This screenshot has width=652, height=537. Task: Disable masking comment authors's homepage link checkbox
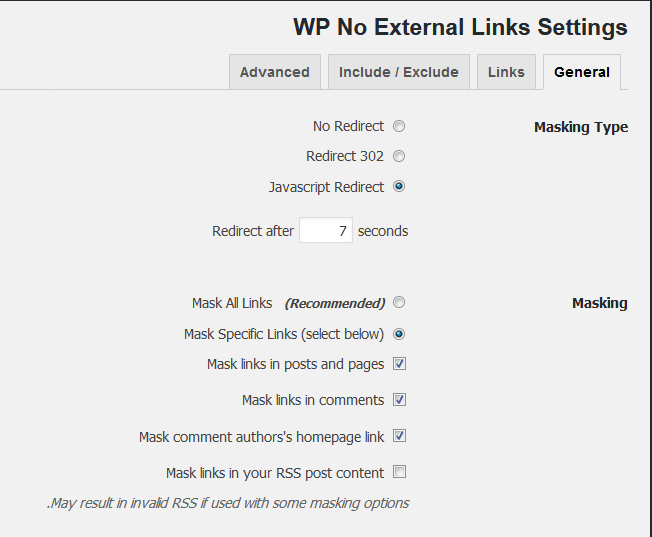click(x=400, y=437)
